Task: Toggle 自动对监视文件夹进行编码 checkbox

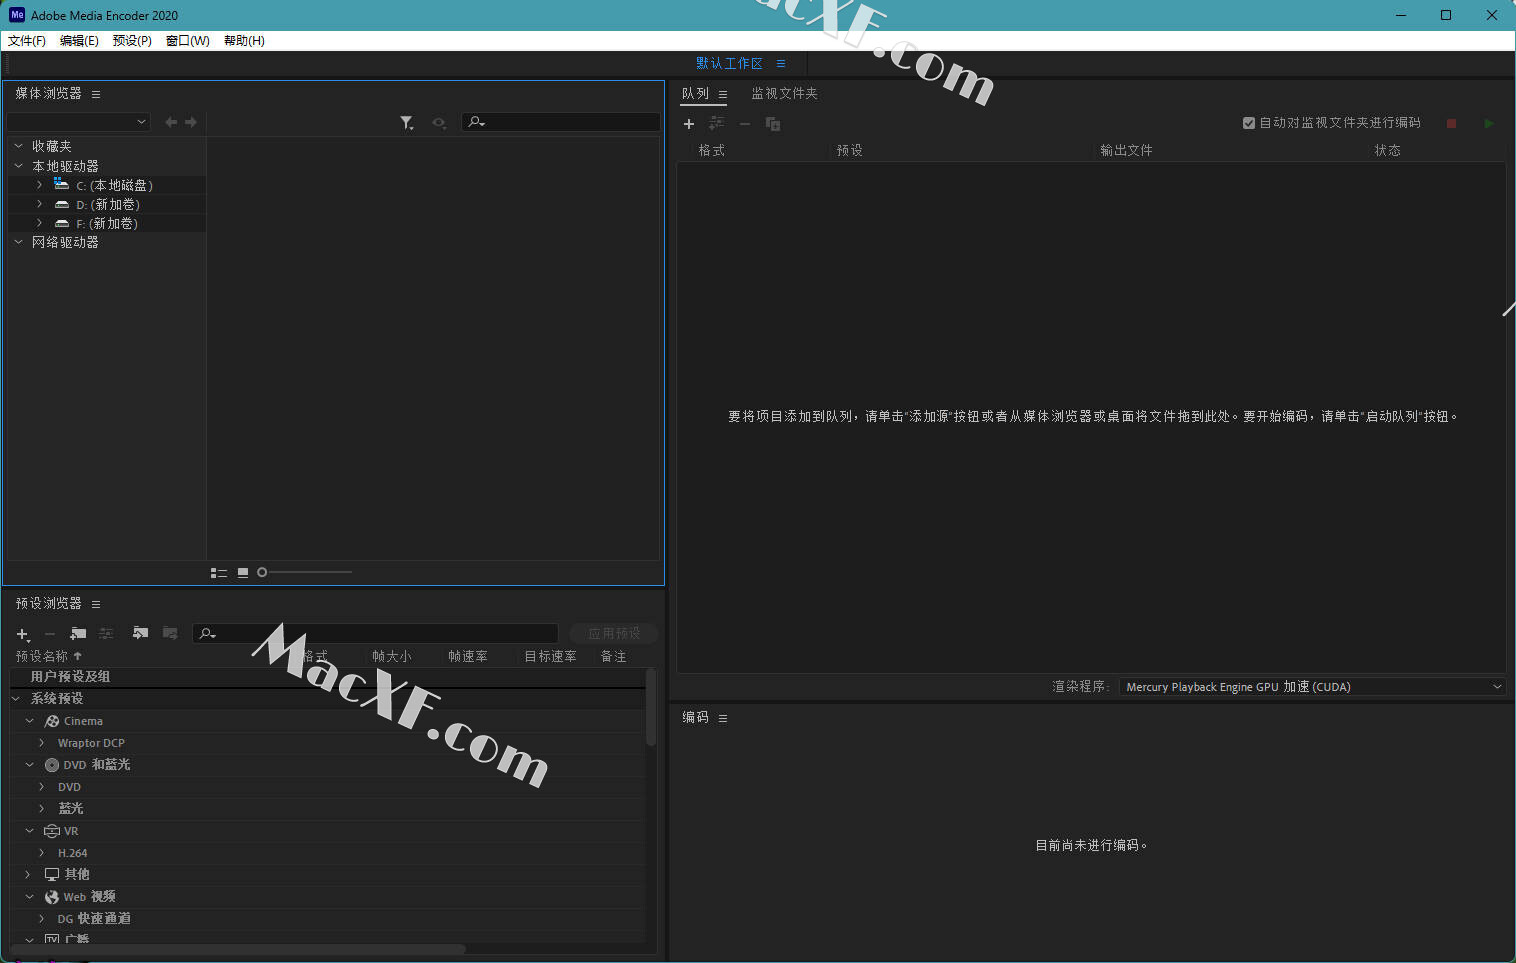Action: click(1249, 123)
